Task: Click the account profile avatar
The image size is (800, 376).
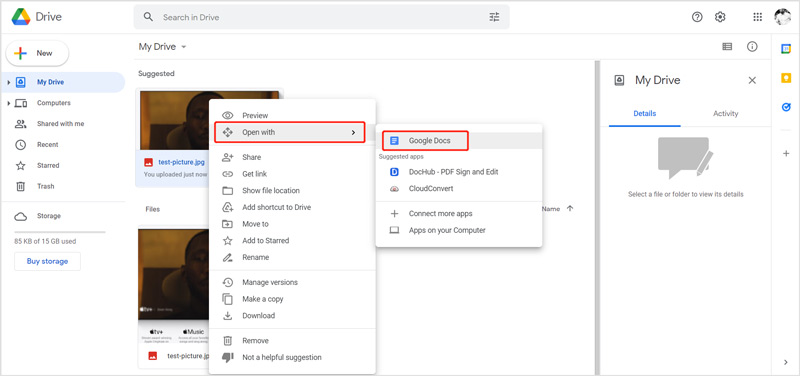Action: pos(782,17)
